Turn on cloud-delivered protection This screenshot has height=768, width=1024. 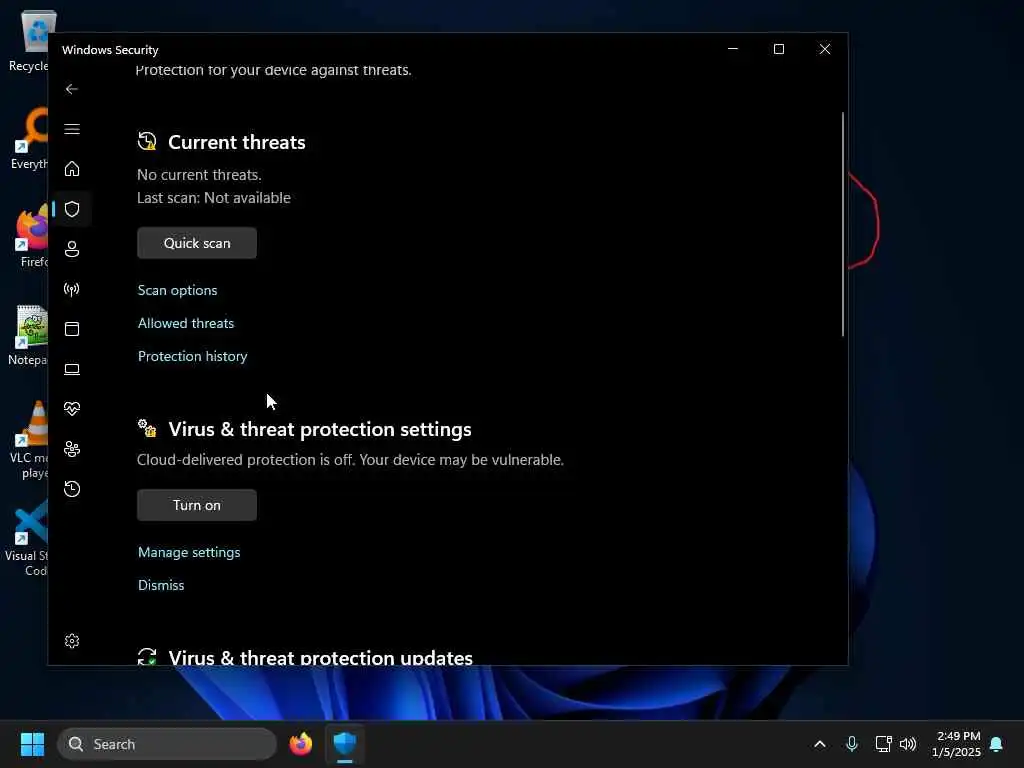tap(197, 505)
